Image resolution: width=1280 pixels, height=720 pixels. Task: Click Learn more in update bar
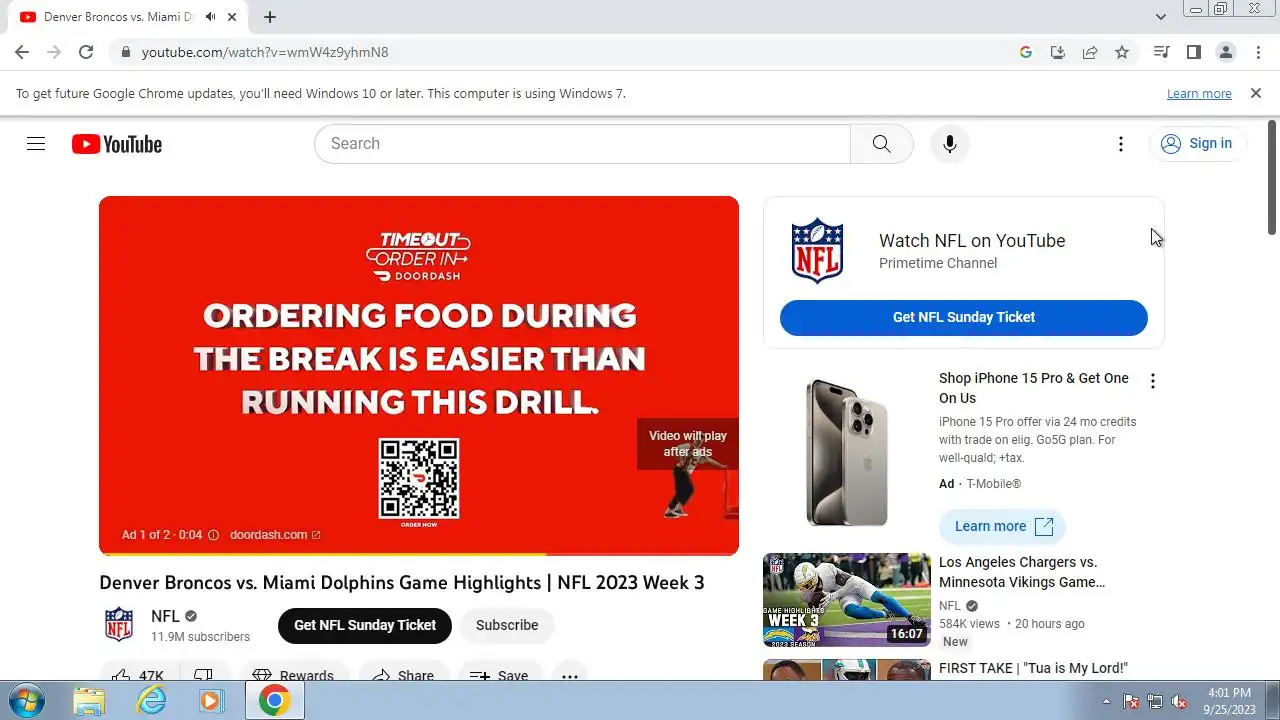tap(1199, 94)
